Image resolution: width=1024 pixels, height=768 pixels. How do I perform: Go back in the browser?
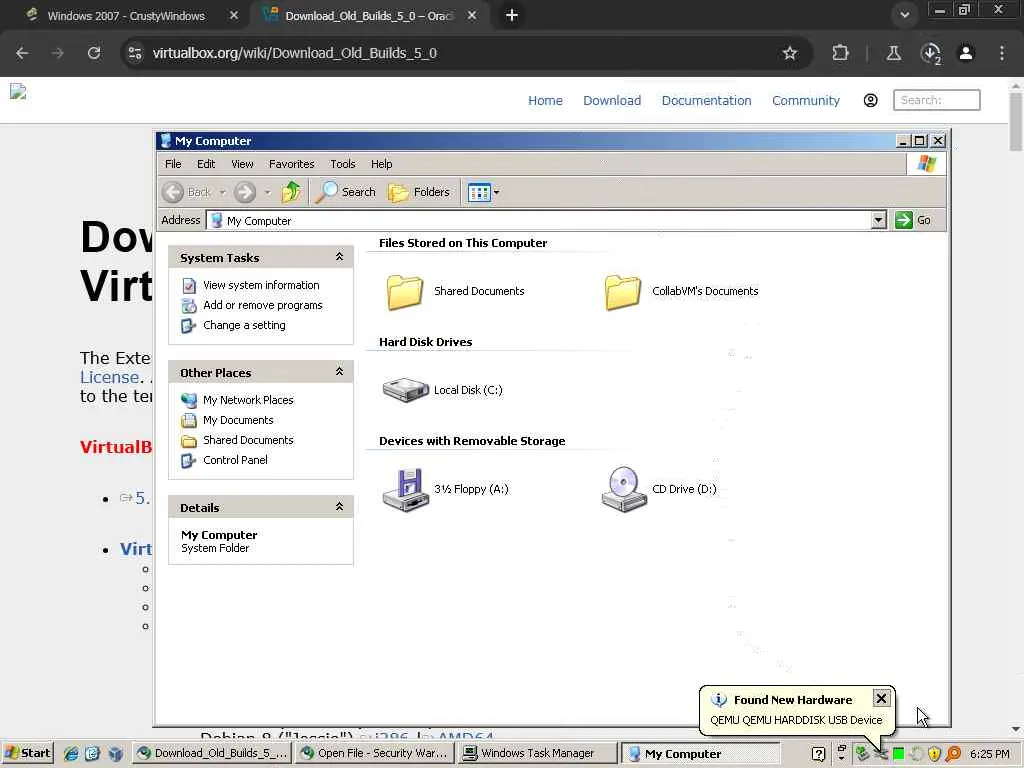[x=22, y=53]
